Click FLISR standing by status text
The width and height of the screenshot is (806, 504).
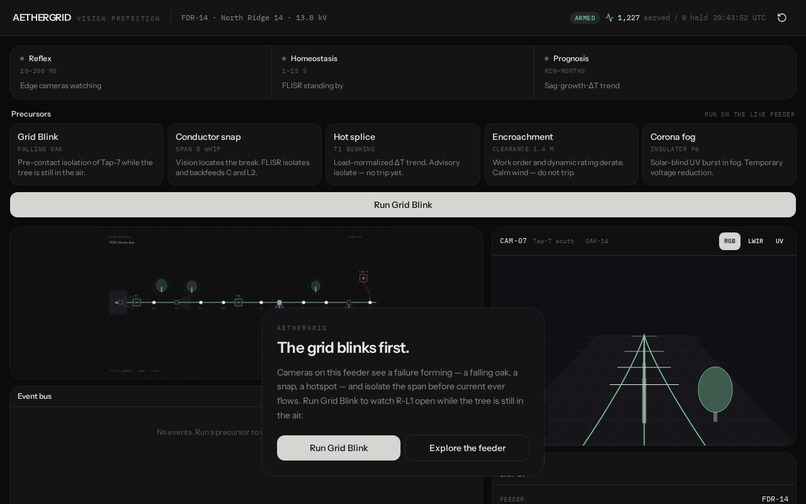click(x=313, y=85)
